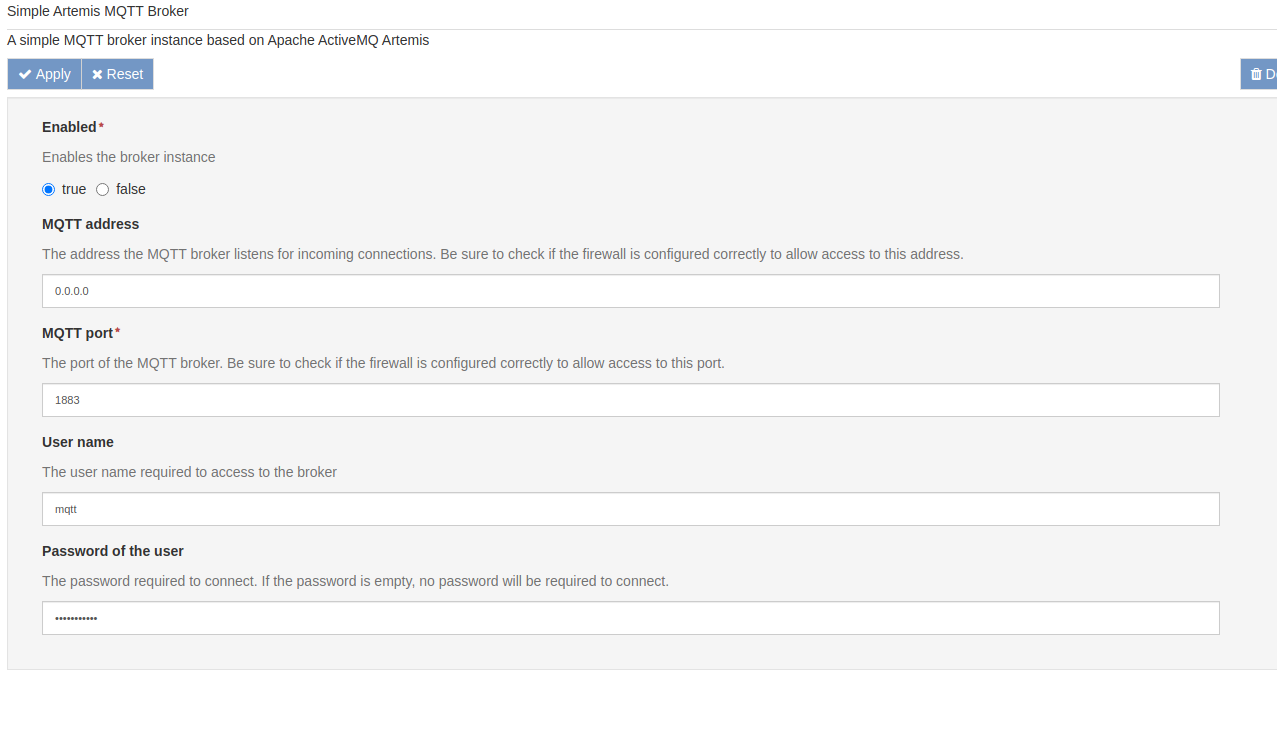Enable the broker instance by choosing true
The height and width of the screenshot is (730, 1277).
(48, 189)
